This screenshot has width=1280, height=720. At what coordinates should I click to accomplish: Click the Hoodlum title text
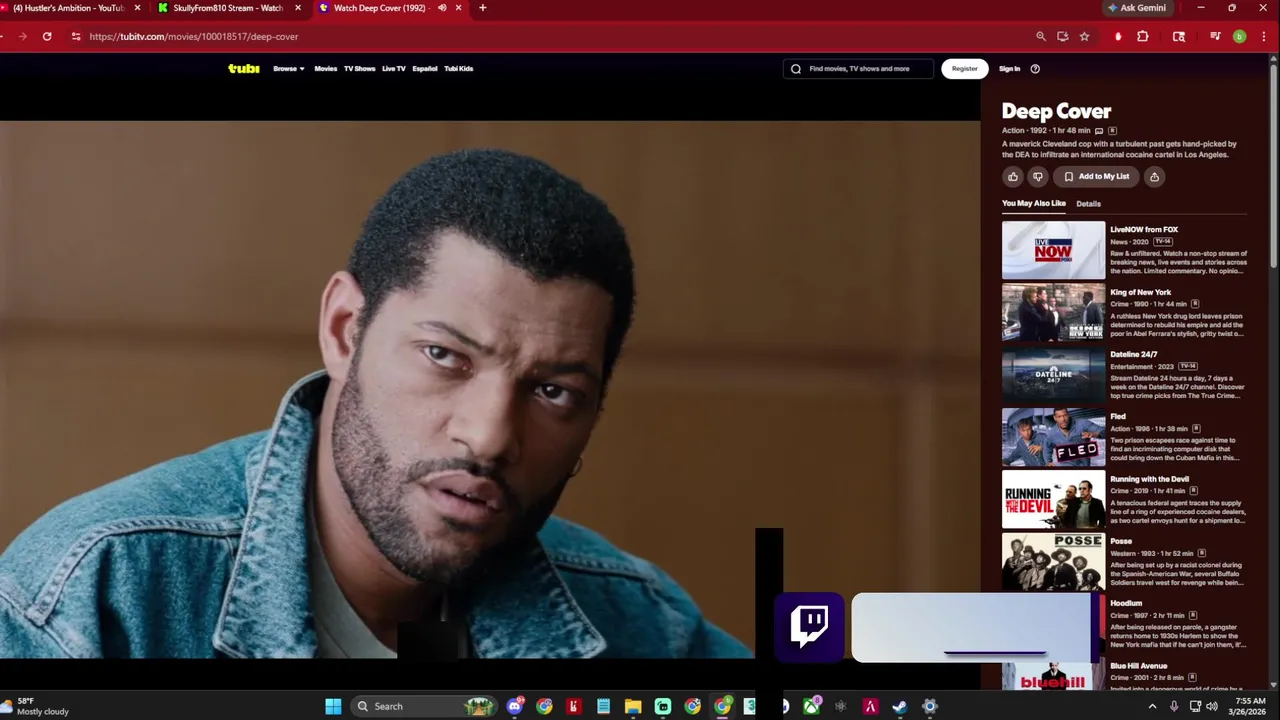tap(1126, 603)
